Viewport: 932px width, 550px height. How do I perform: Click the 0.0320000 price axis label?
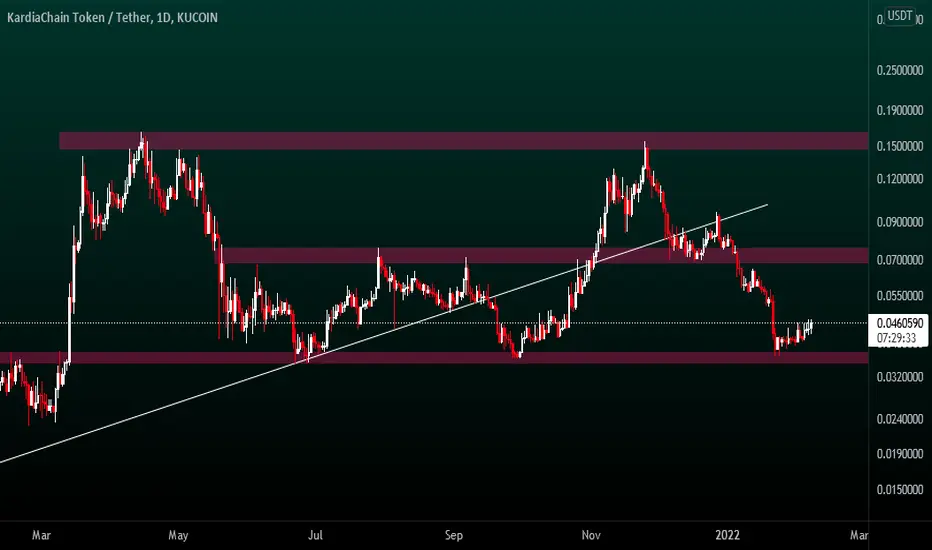click(899, 377)
